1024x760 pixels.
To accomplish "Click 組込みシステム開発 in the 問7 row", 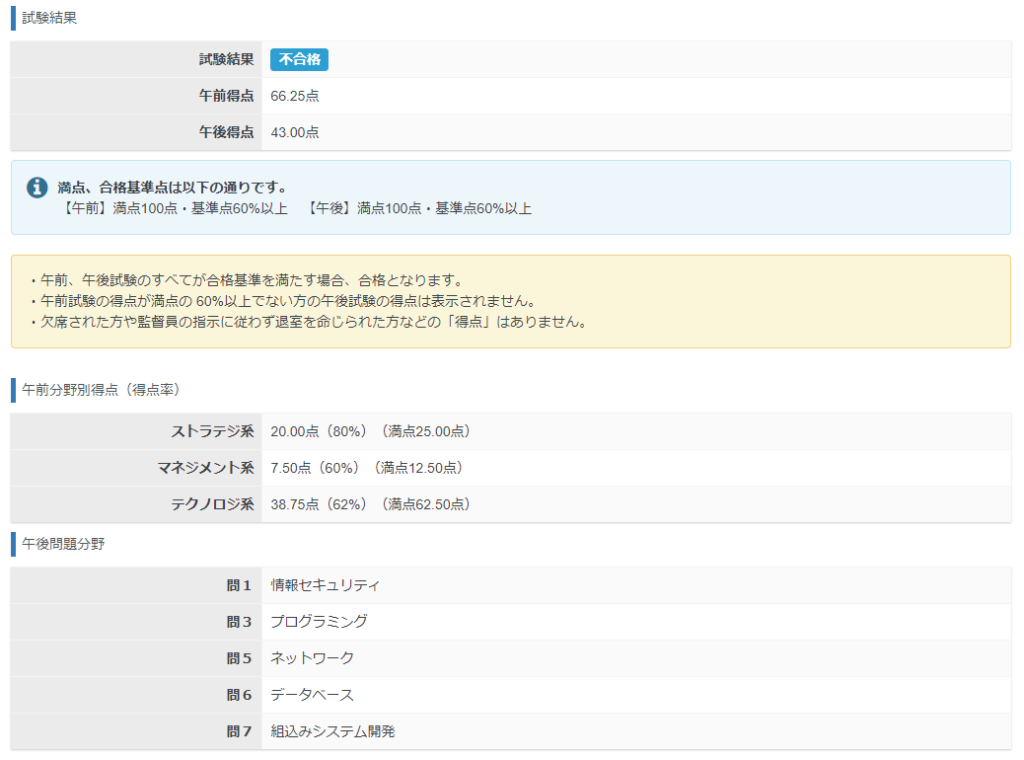I will click(x=333, y=731).
